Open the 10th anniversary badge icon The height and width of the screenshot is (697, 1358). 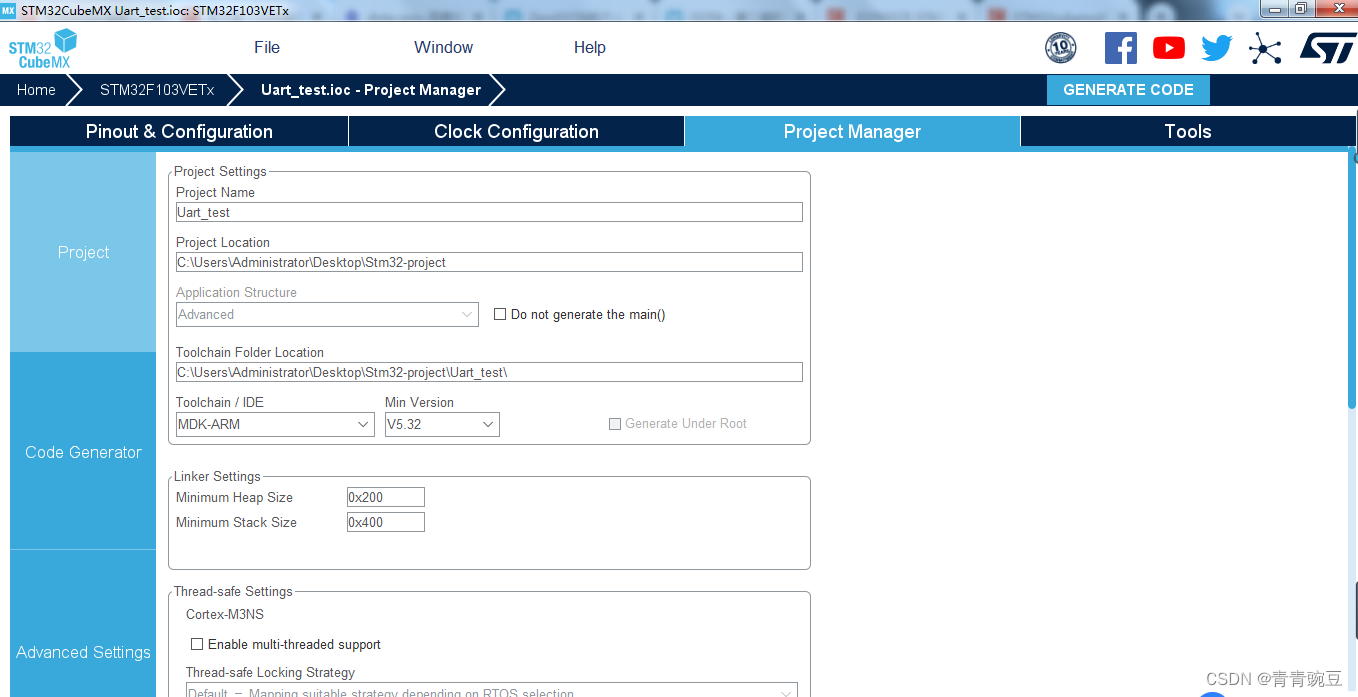click(1060, 48)
